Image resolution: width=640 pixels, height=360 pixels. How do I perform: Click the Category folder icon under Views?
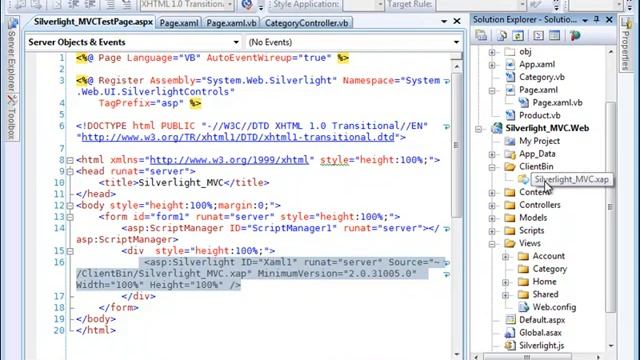523,269
